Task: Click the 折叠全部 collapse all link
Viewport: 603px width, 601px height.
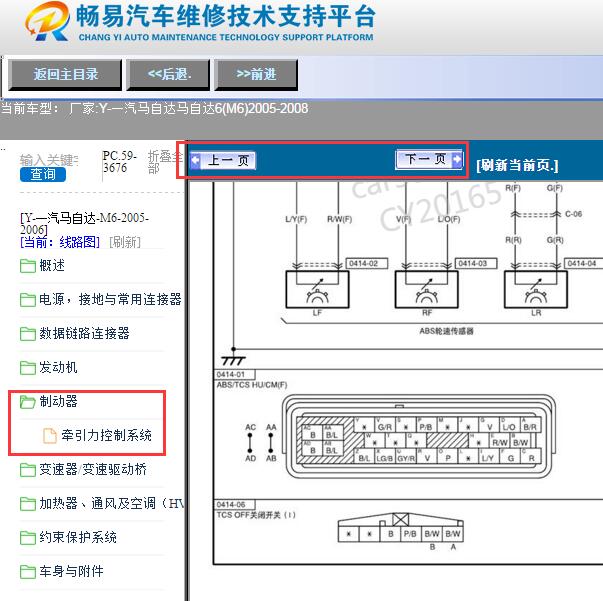Action: (165, 162)
